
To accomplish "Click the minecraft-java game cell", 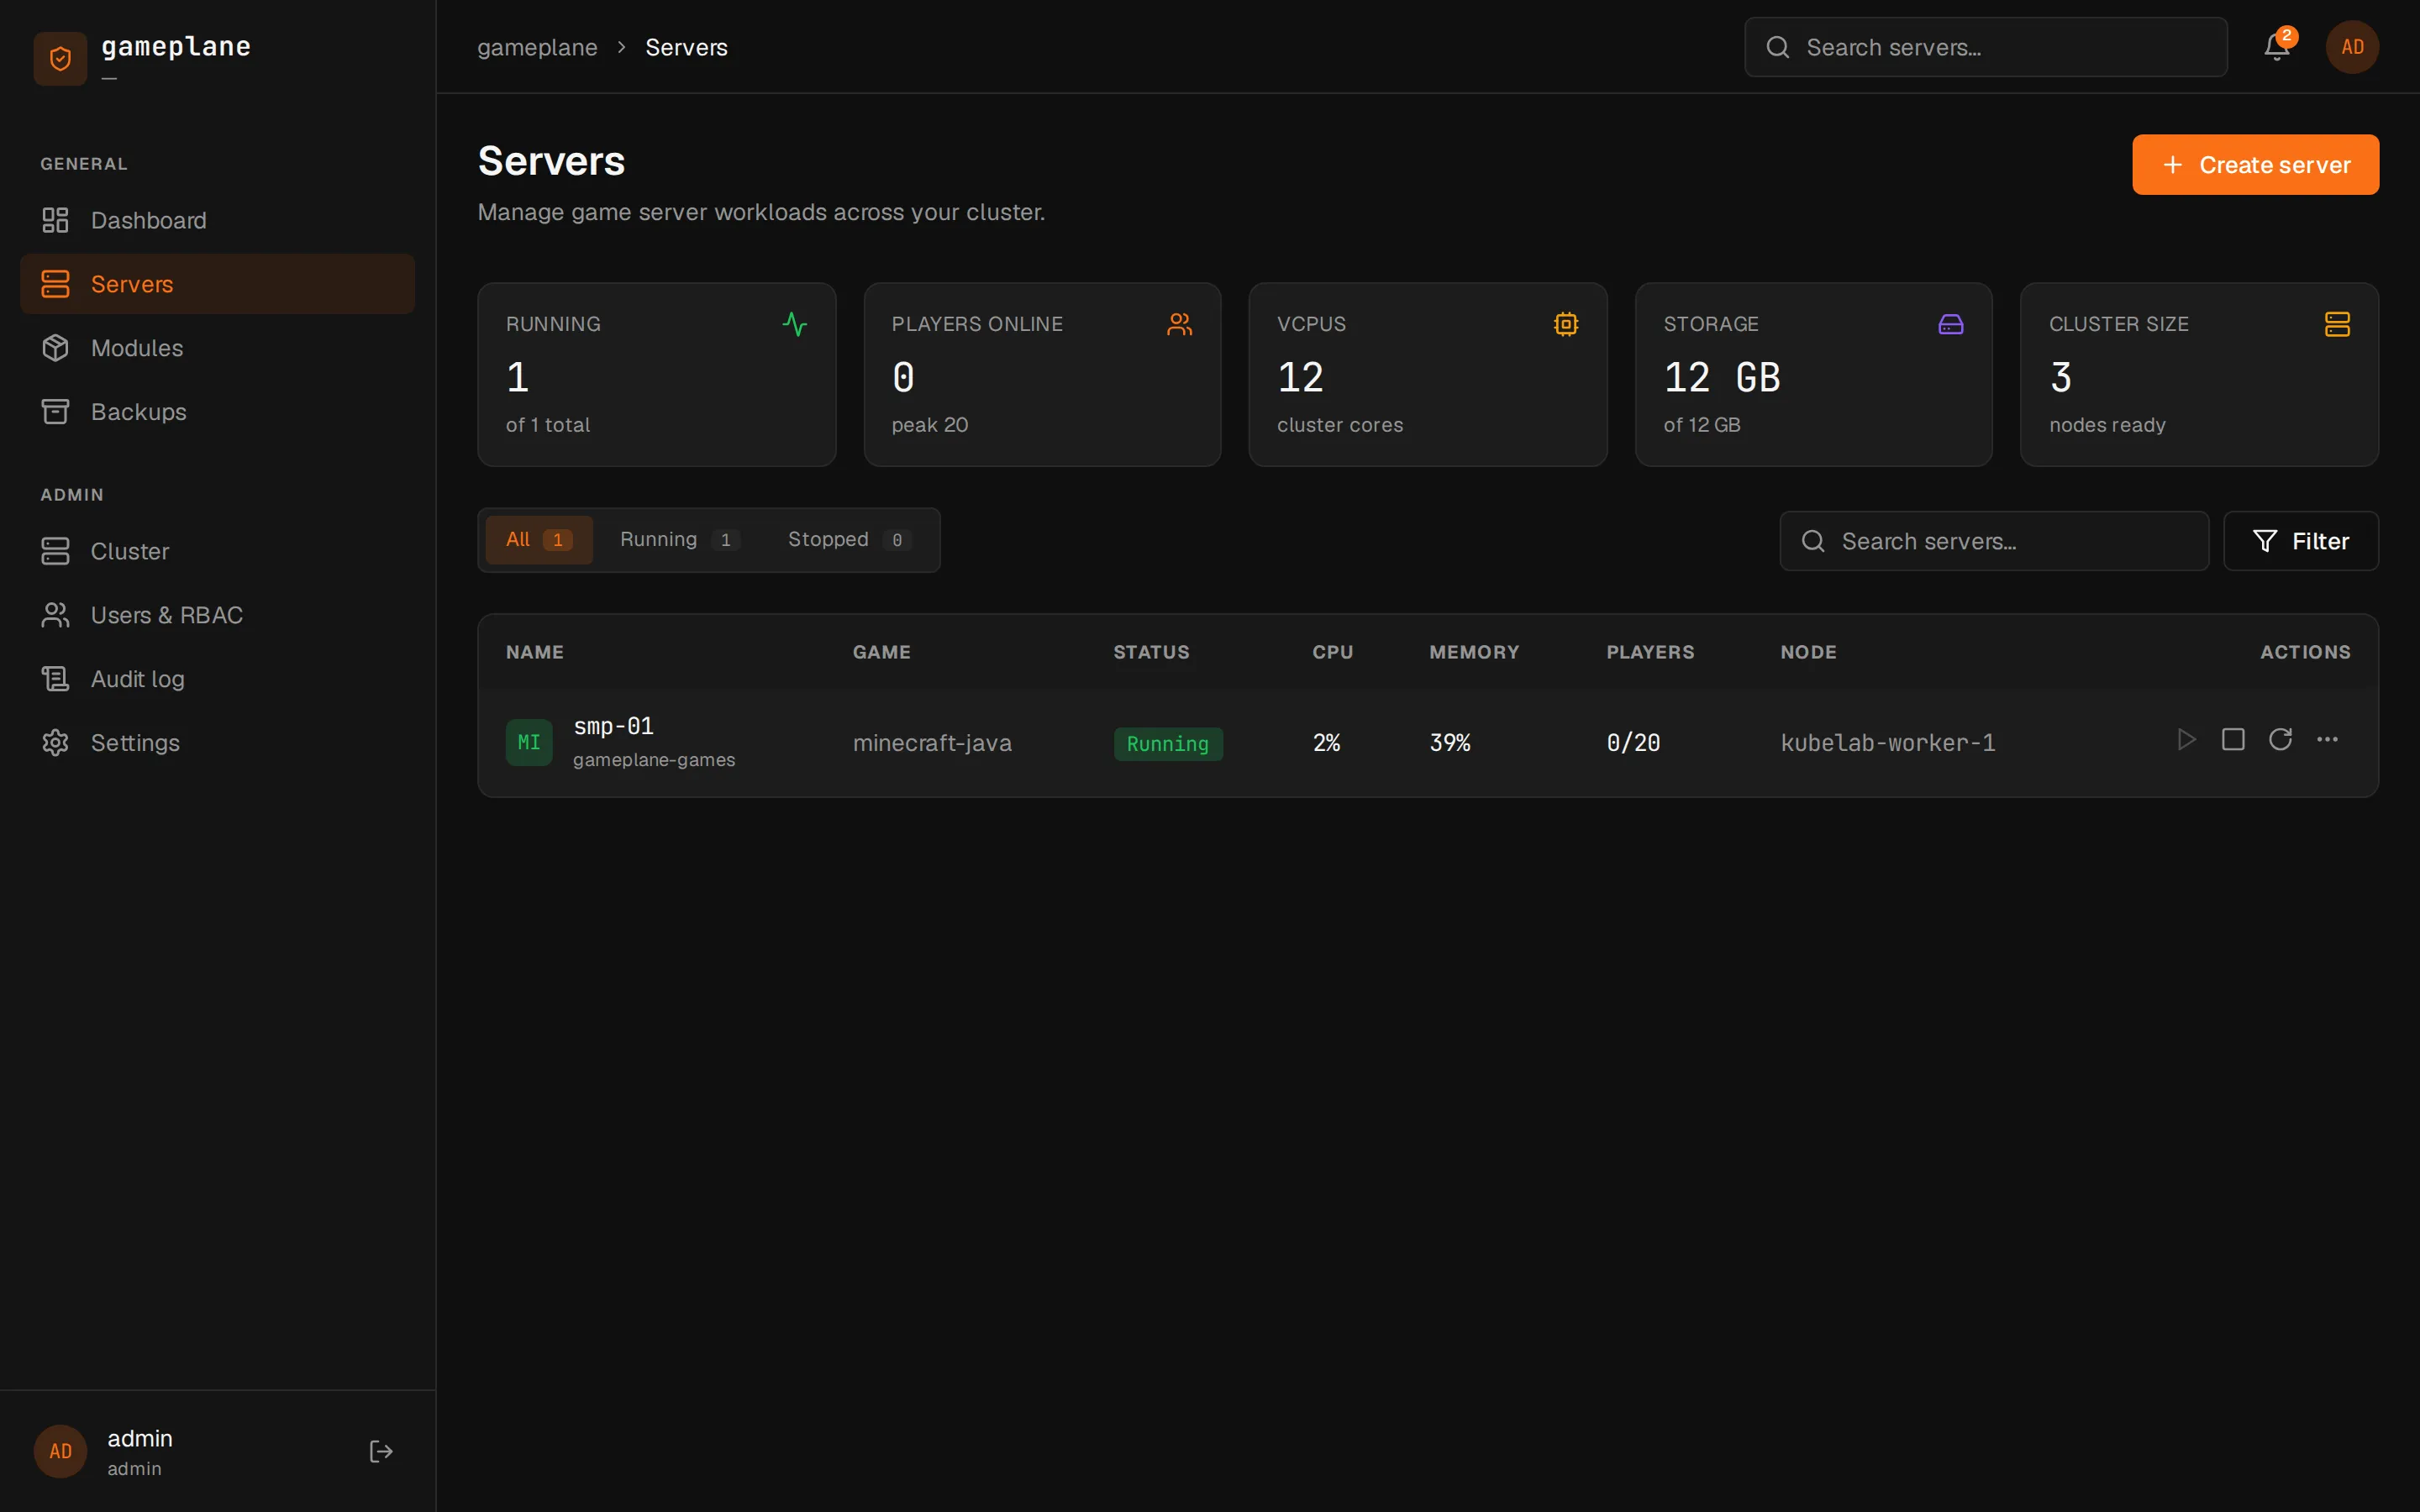I will coord(932,743).
